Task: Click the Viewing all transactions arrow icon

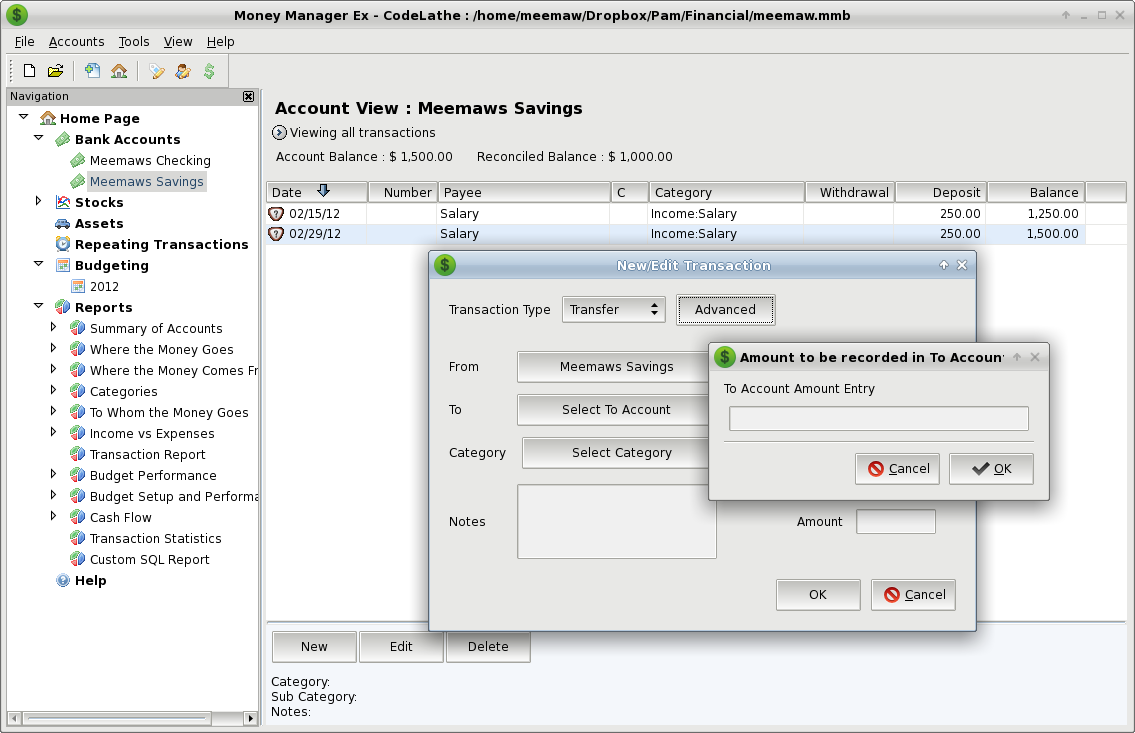Action: pos(279,132)
